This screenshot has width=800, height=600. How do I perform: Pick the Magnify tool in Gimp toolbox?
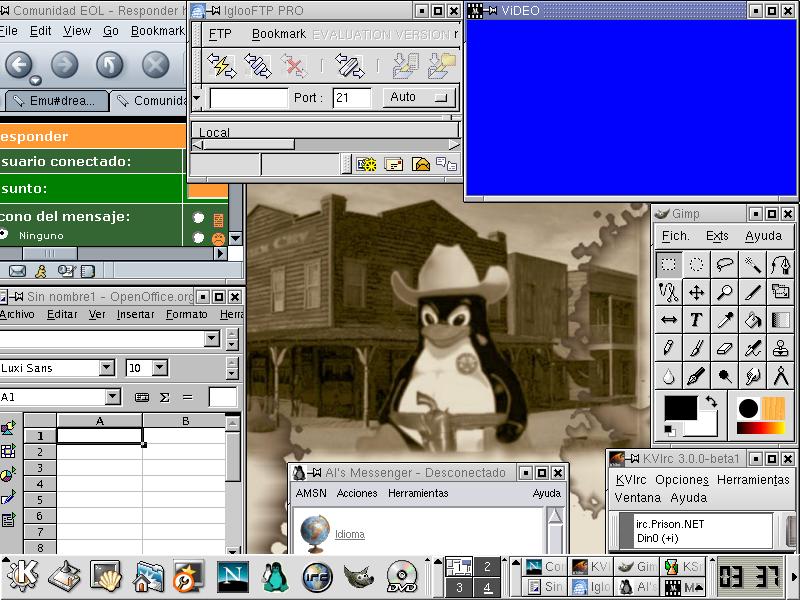724,292
